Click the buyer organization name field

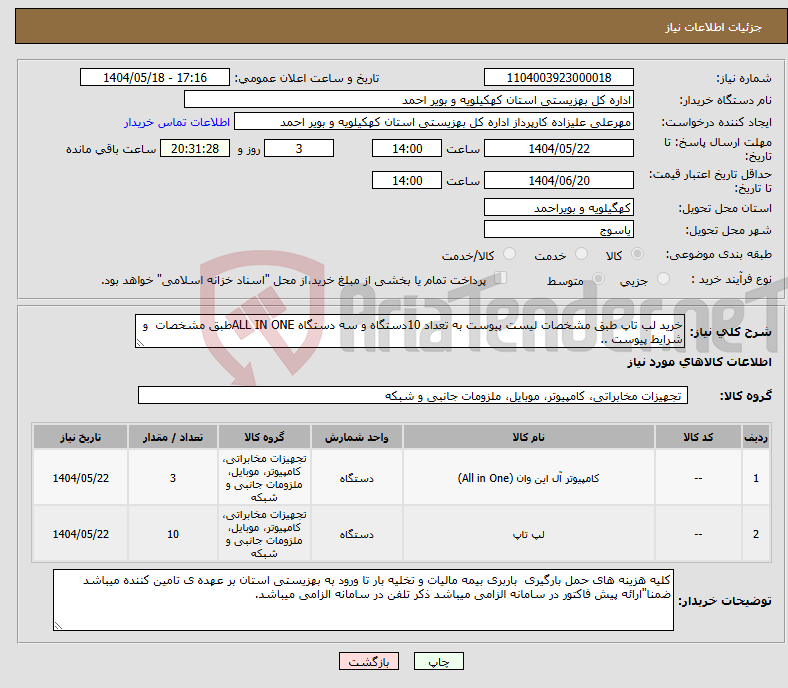click(409, 100)
